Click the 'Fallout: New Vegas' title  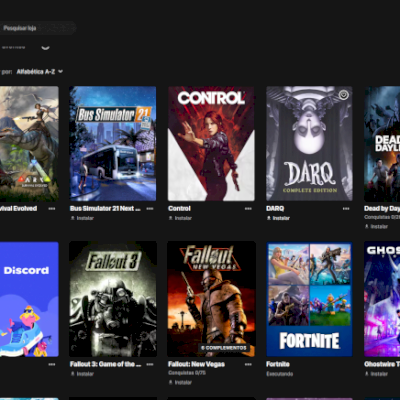coord(196,364)
